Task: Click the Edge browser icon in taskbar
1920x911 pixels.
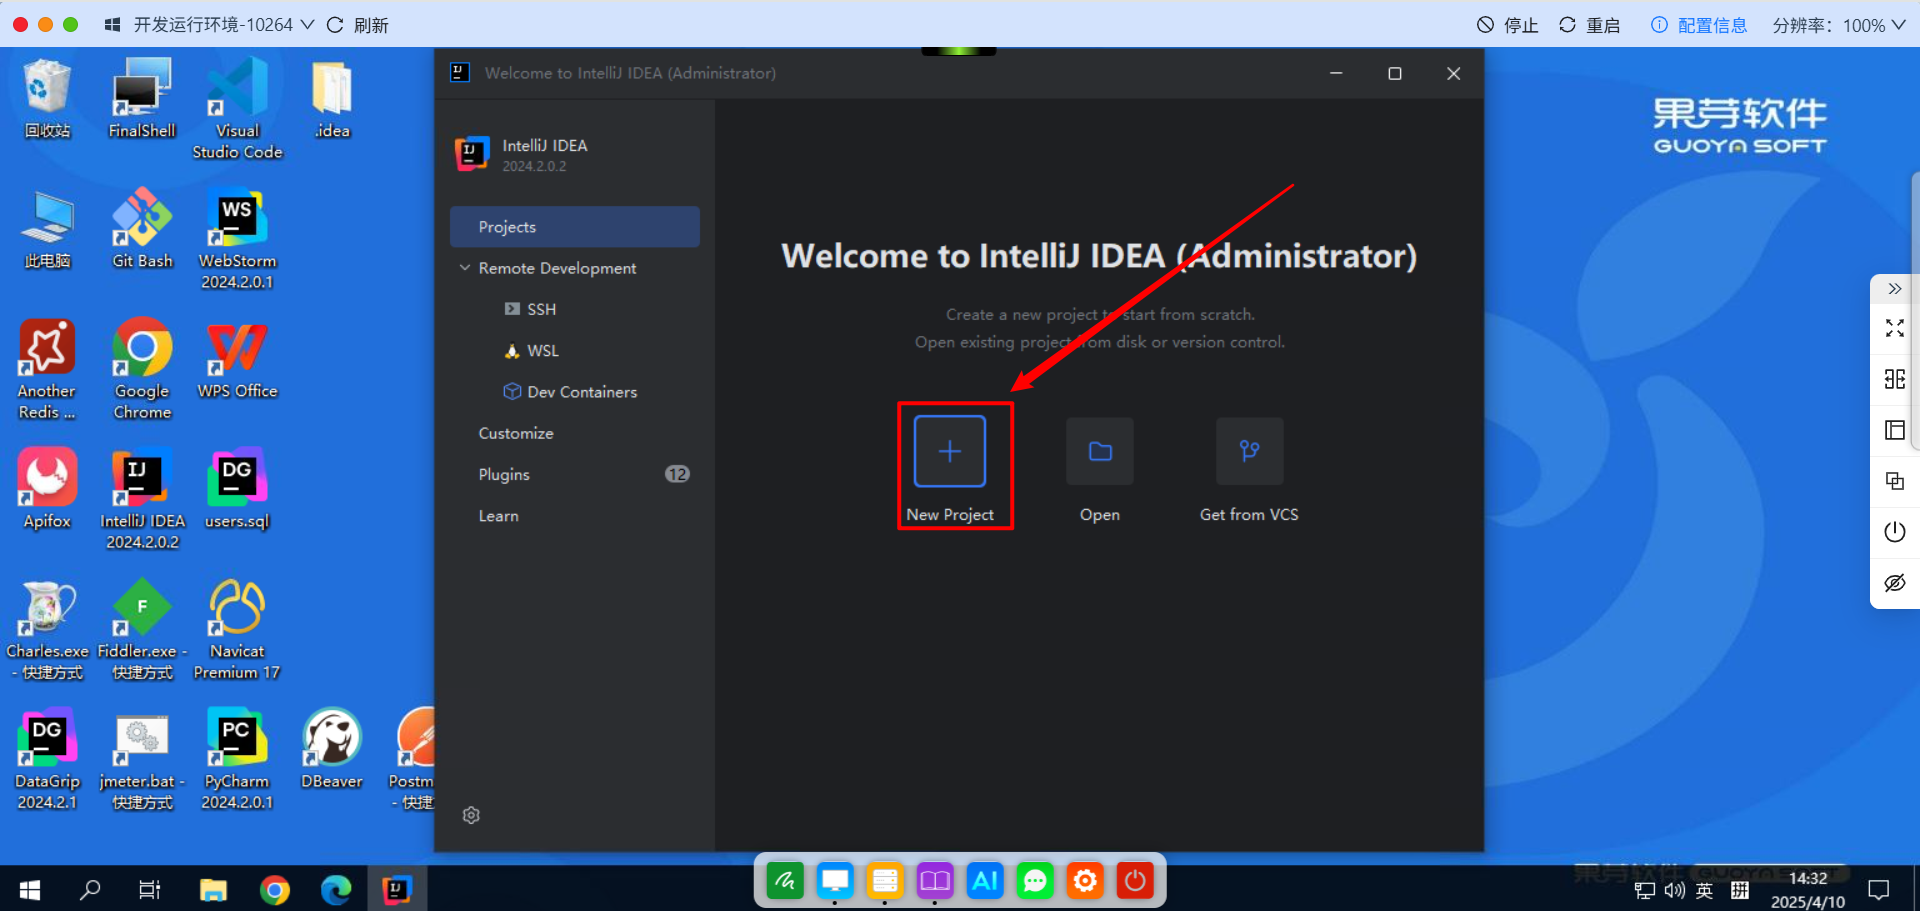Action: [336, 889]
